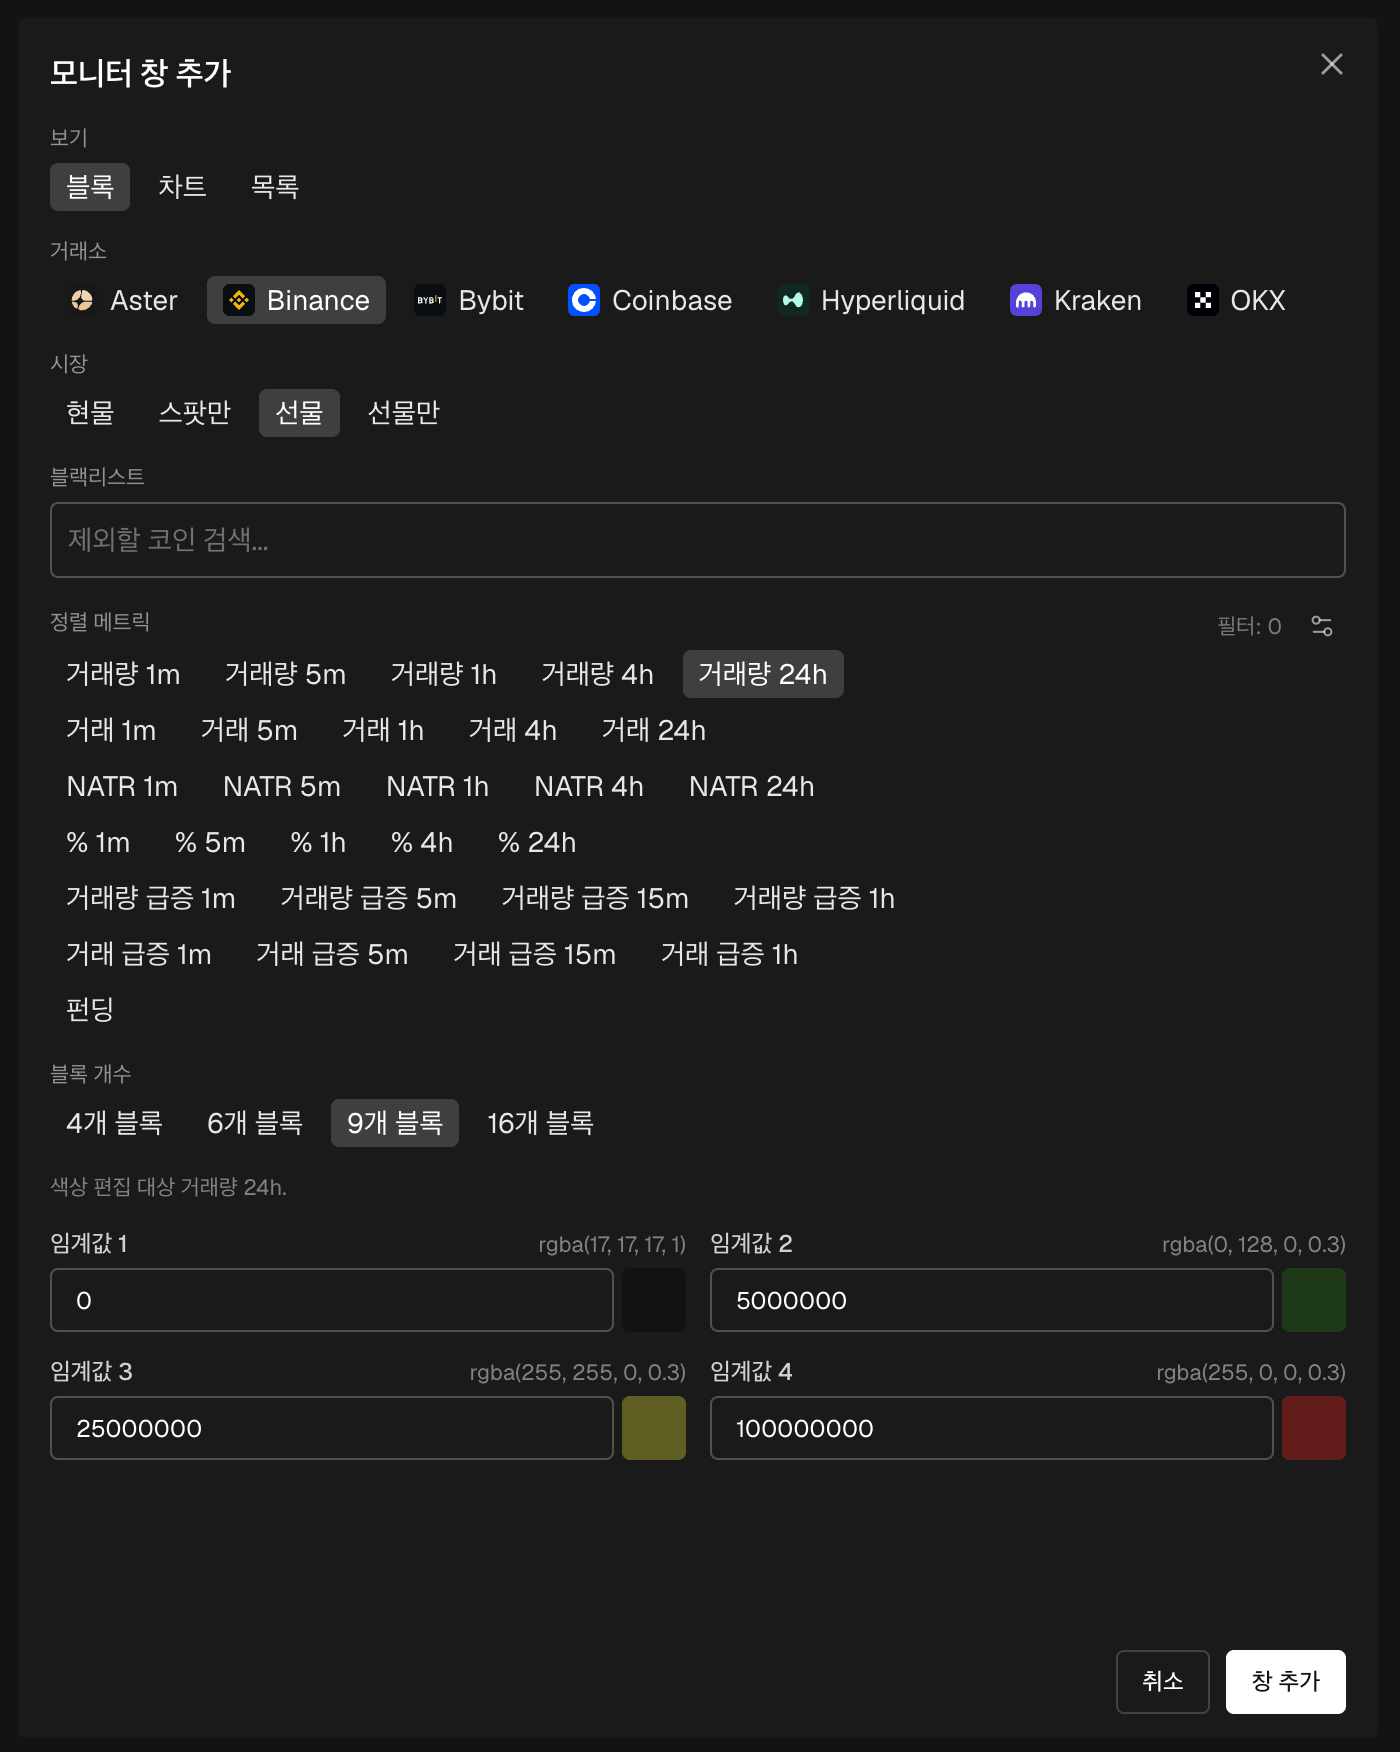Click the Coinbase logo icon
Viewport: 1400px width, 1752px height.
[x=584, y=300]
